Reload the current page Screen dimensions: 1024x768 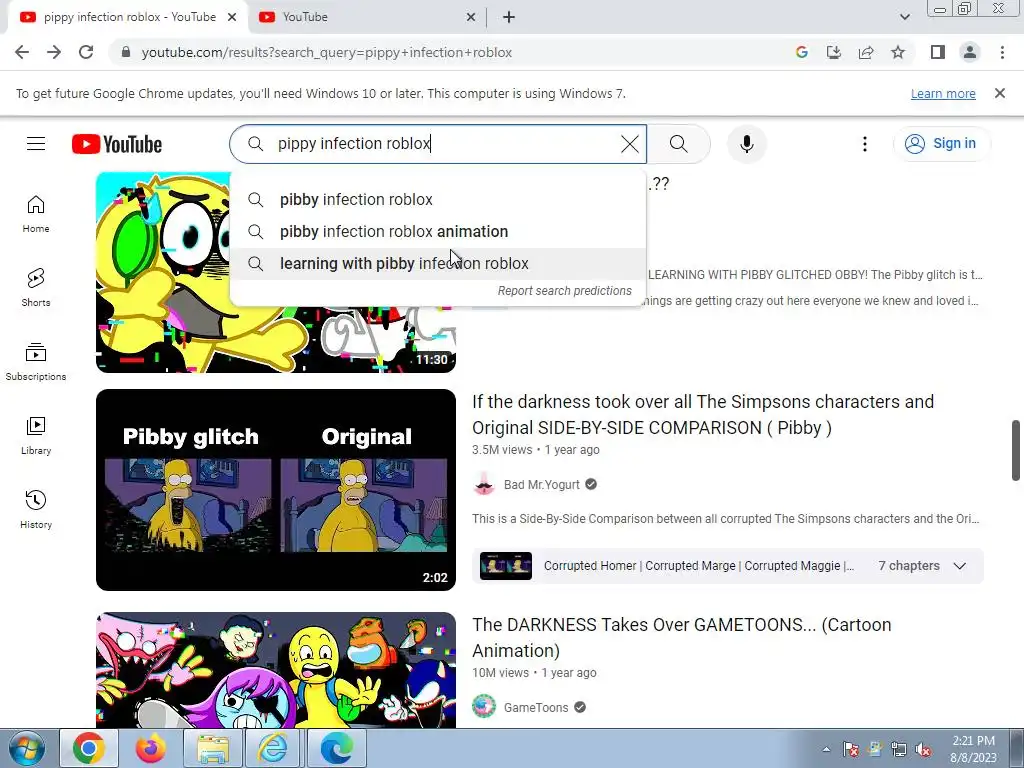86,52
